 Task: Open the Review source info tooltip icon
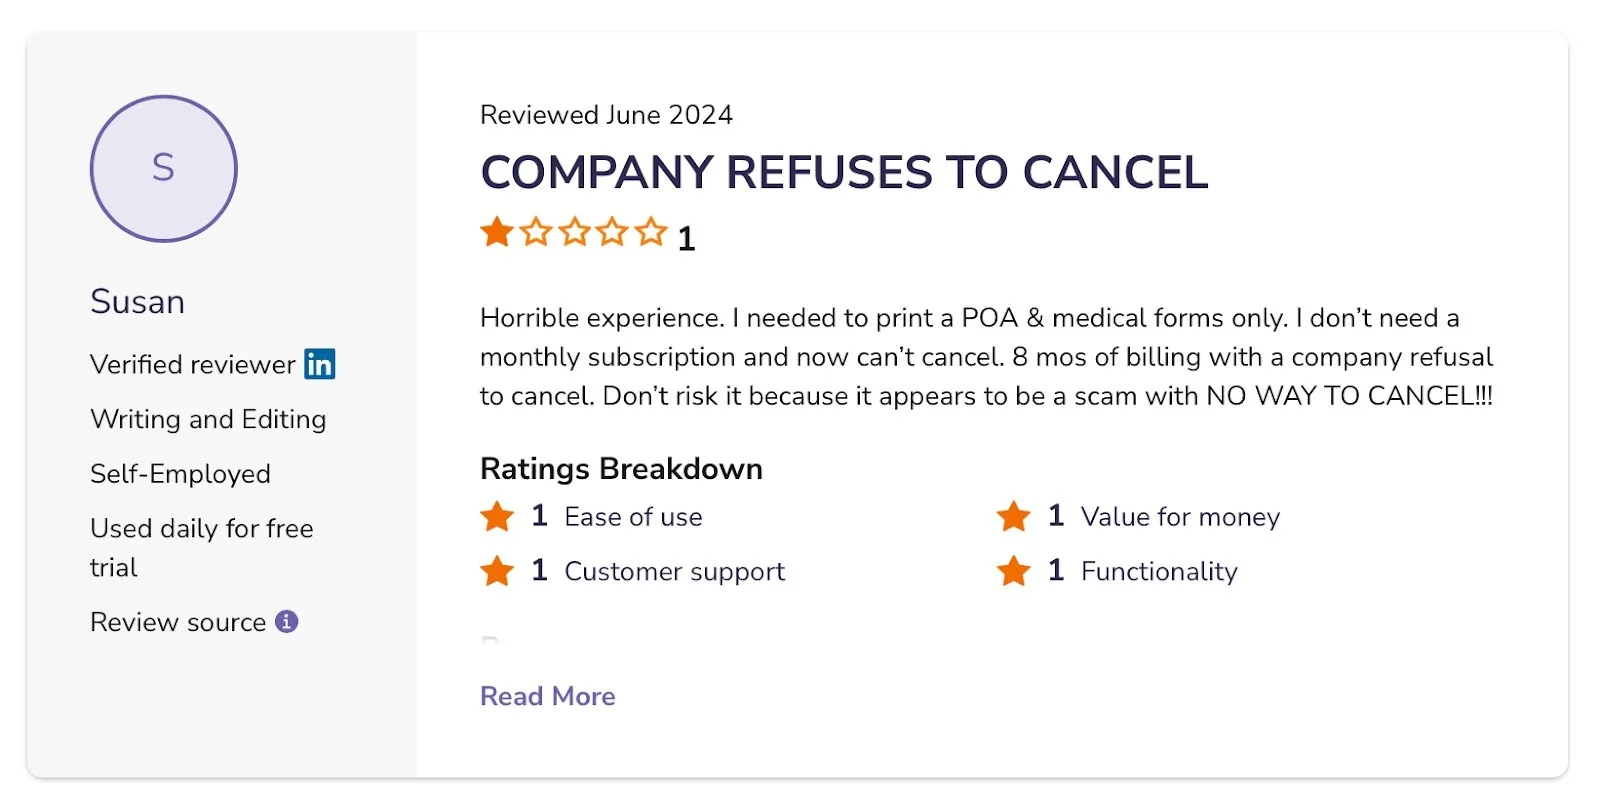coord(287,622)
